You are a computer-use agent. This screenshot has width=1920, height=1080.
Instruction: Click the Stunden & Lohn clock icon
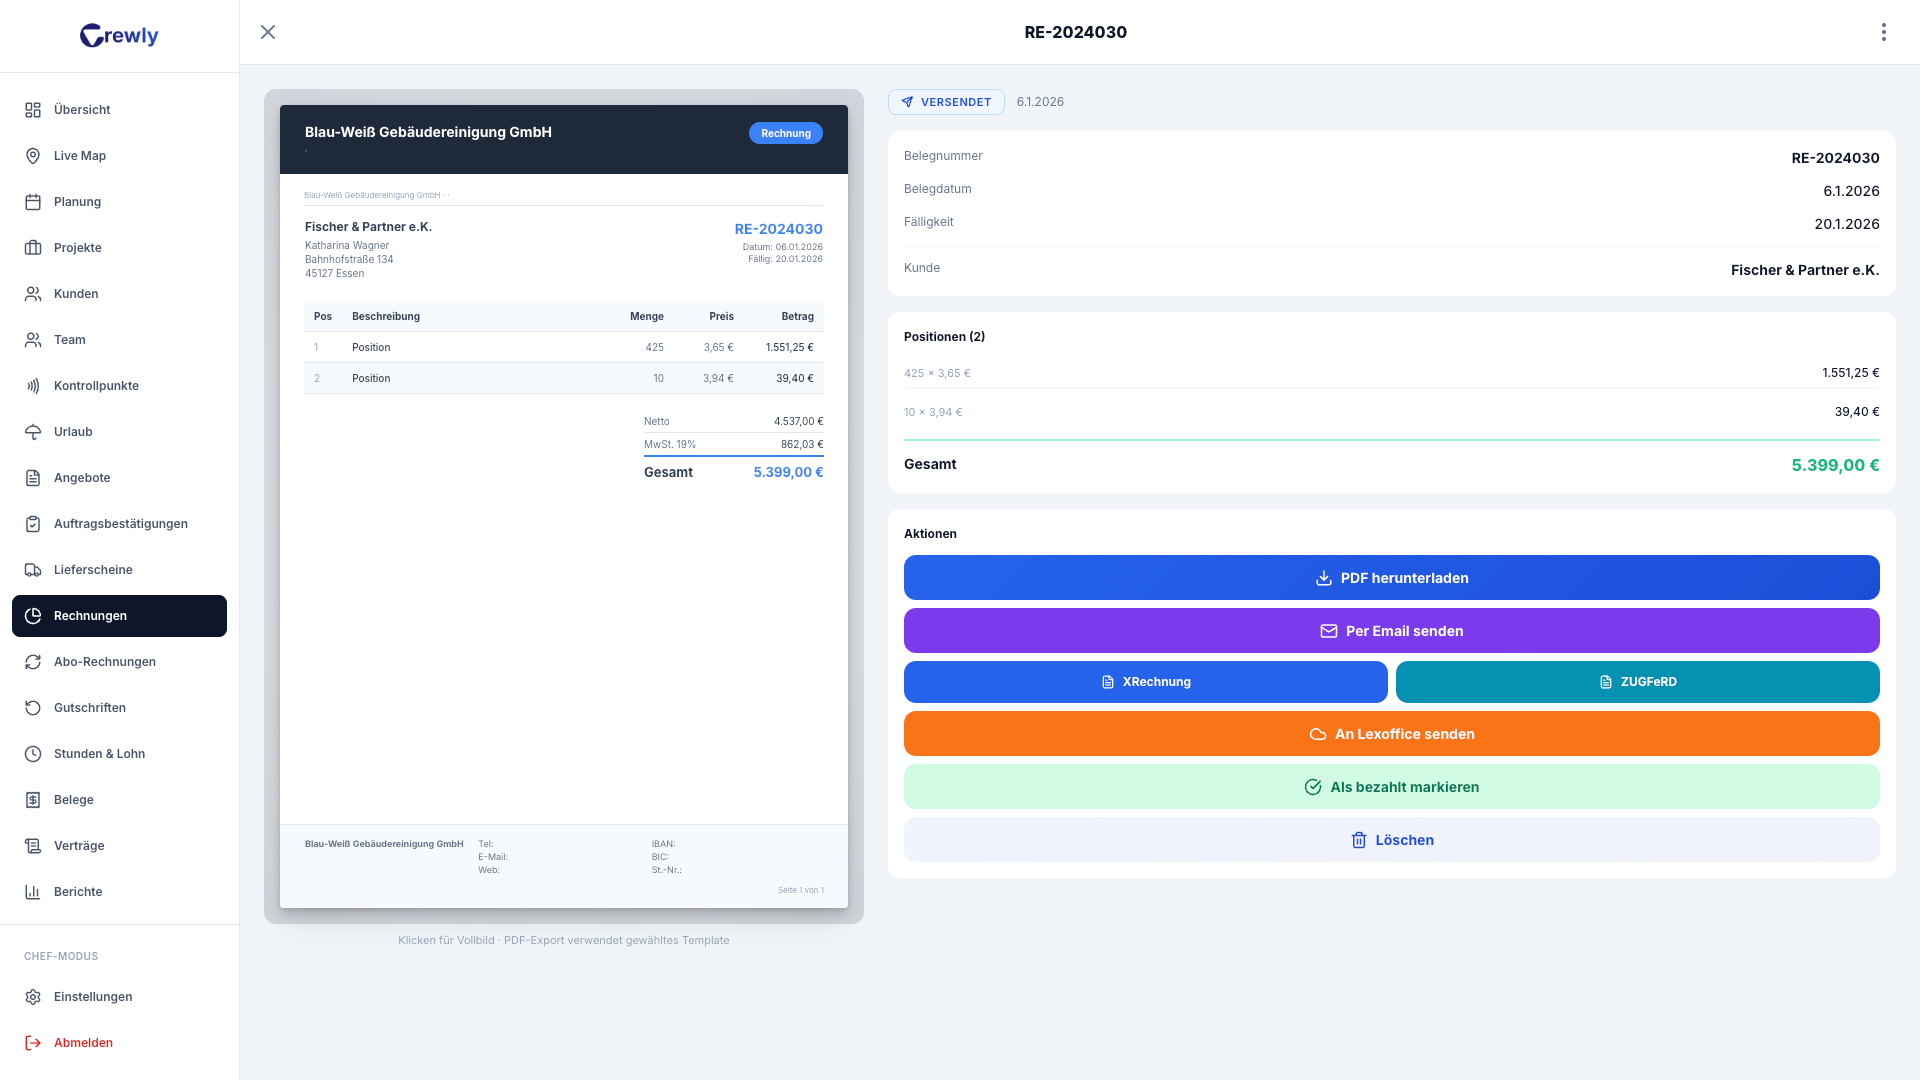33,754
